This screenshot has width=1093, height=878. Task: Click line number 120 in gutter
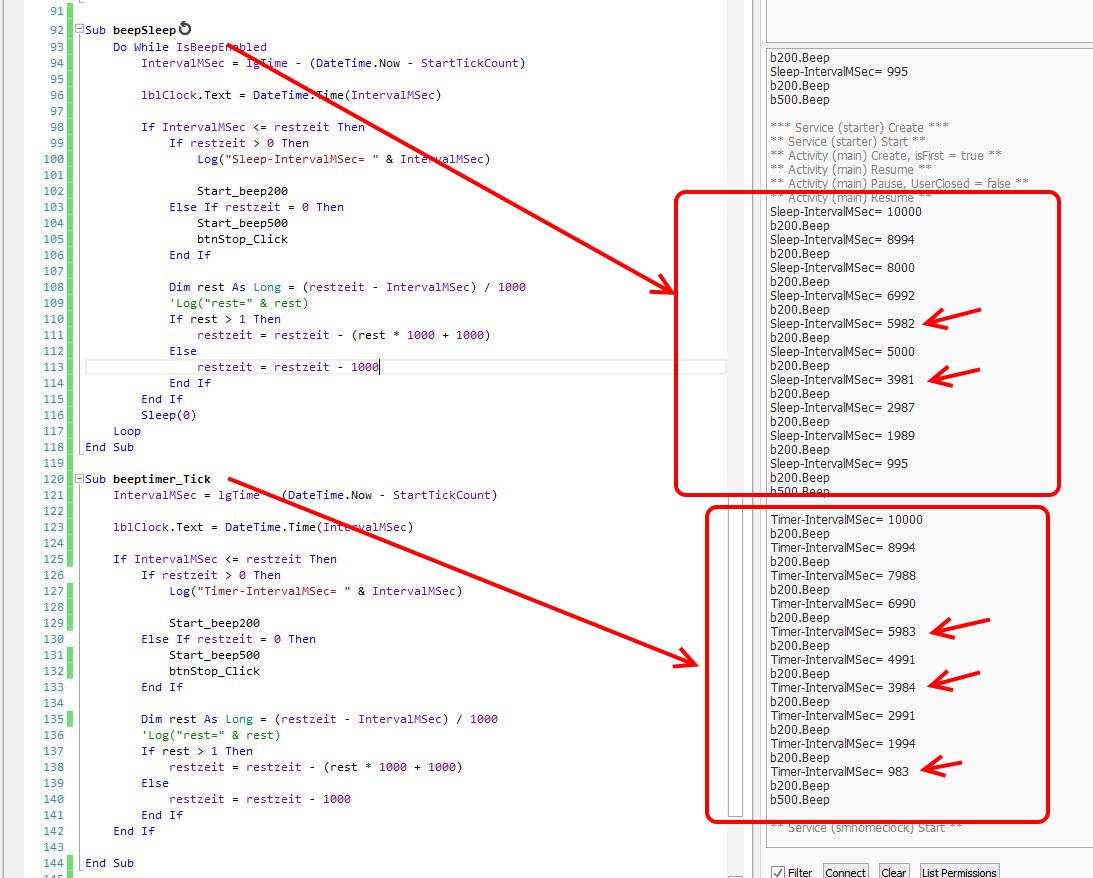point(54,479)
